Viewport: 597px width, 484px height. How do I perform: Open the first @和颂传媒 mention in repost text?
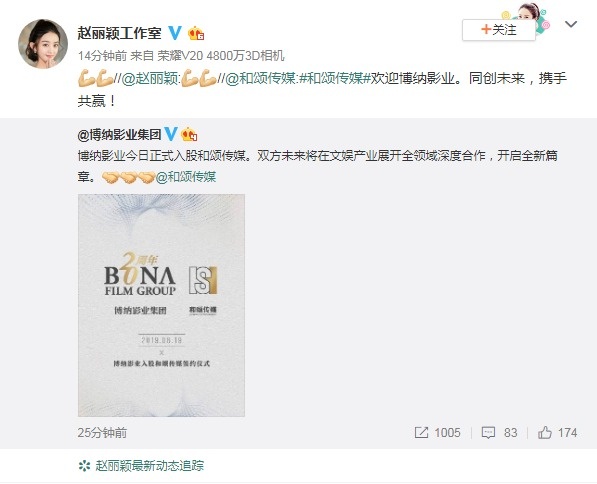point(261,78)
